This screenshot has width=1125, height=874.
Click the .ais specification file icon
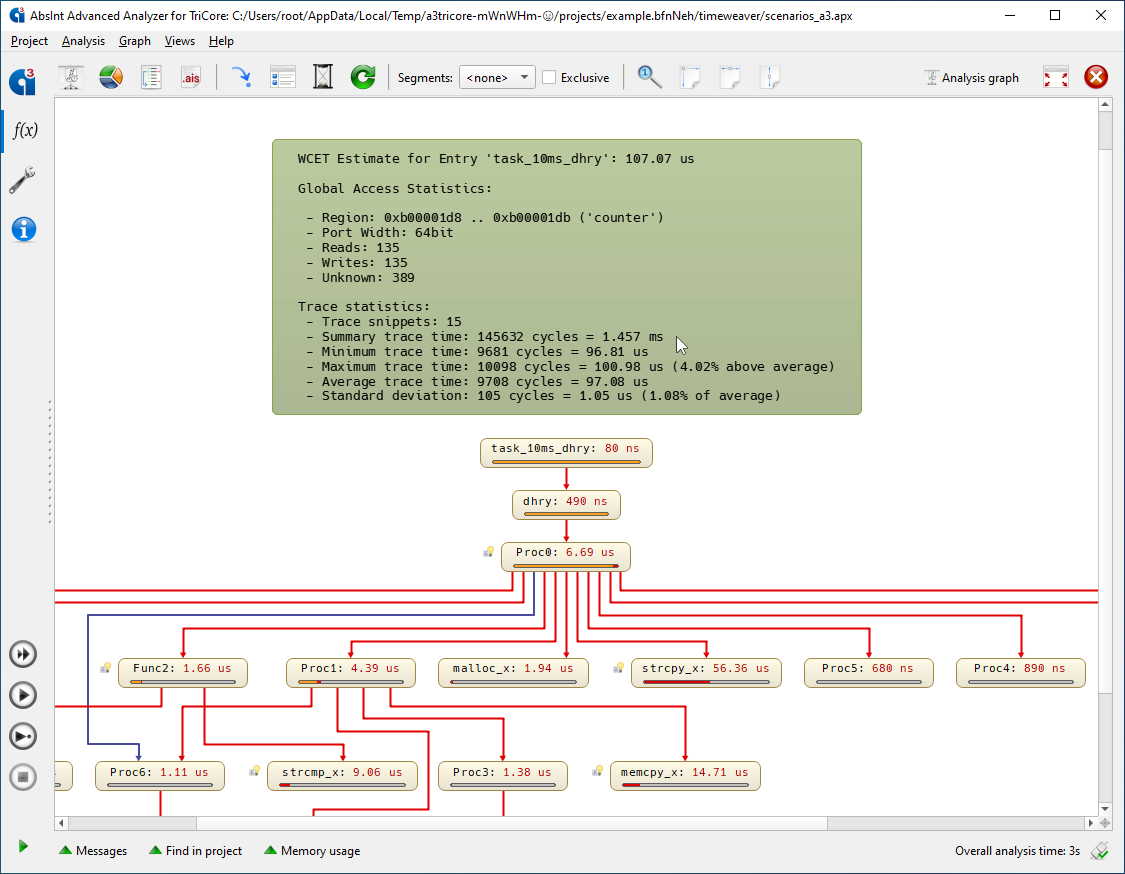tap(191, 77)
